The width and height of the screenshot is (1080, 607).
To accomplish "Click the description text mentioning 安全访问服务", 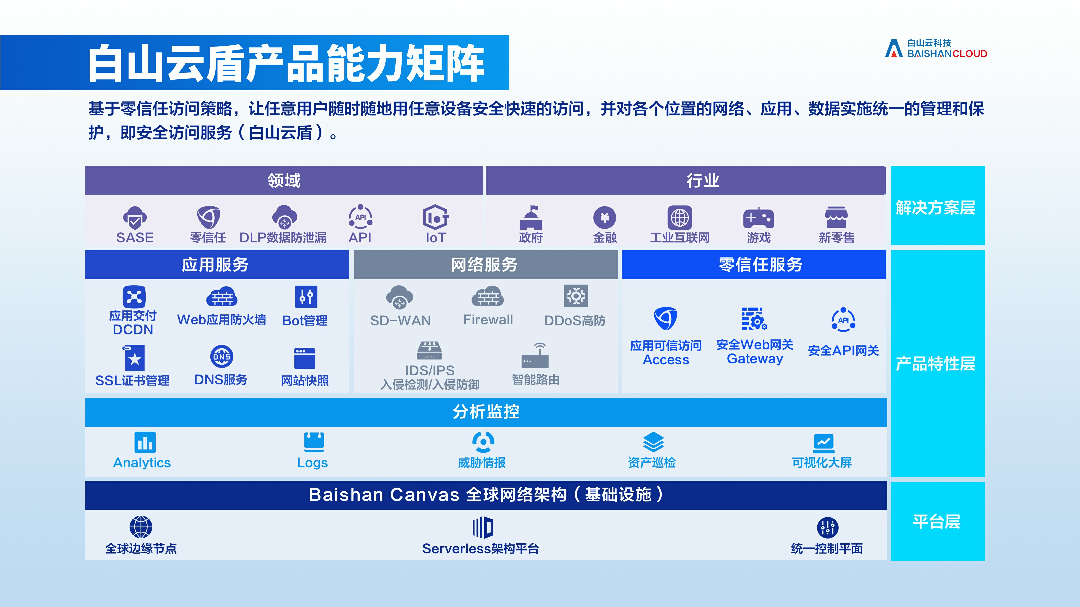I will tap(536, 121).
